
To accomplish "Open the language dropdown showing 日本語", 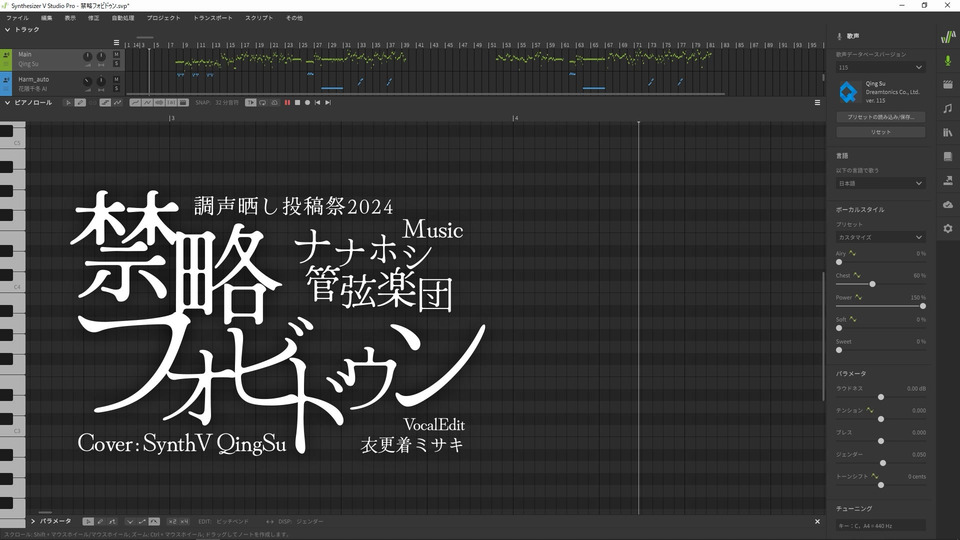I will click(880, 183).
